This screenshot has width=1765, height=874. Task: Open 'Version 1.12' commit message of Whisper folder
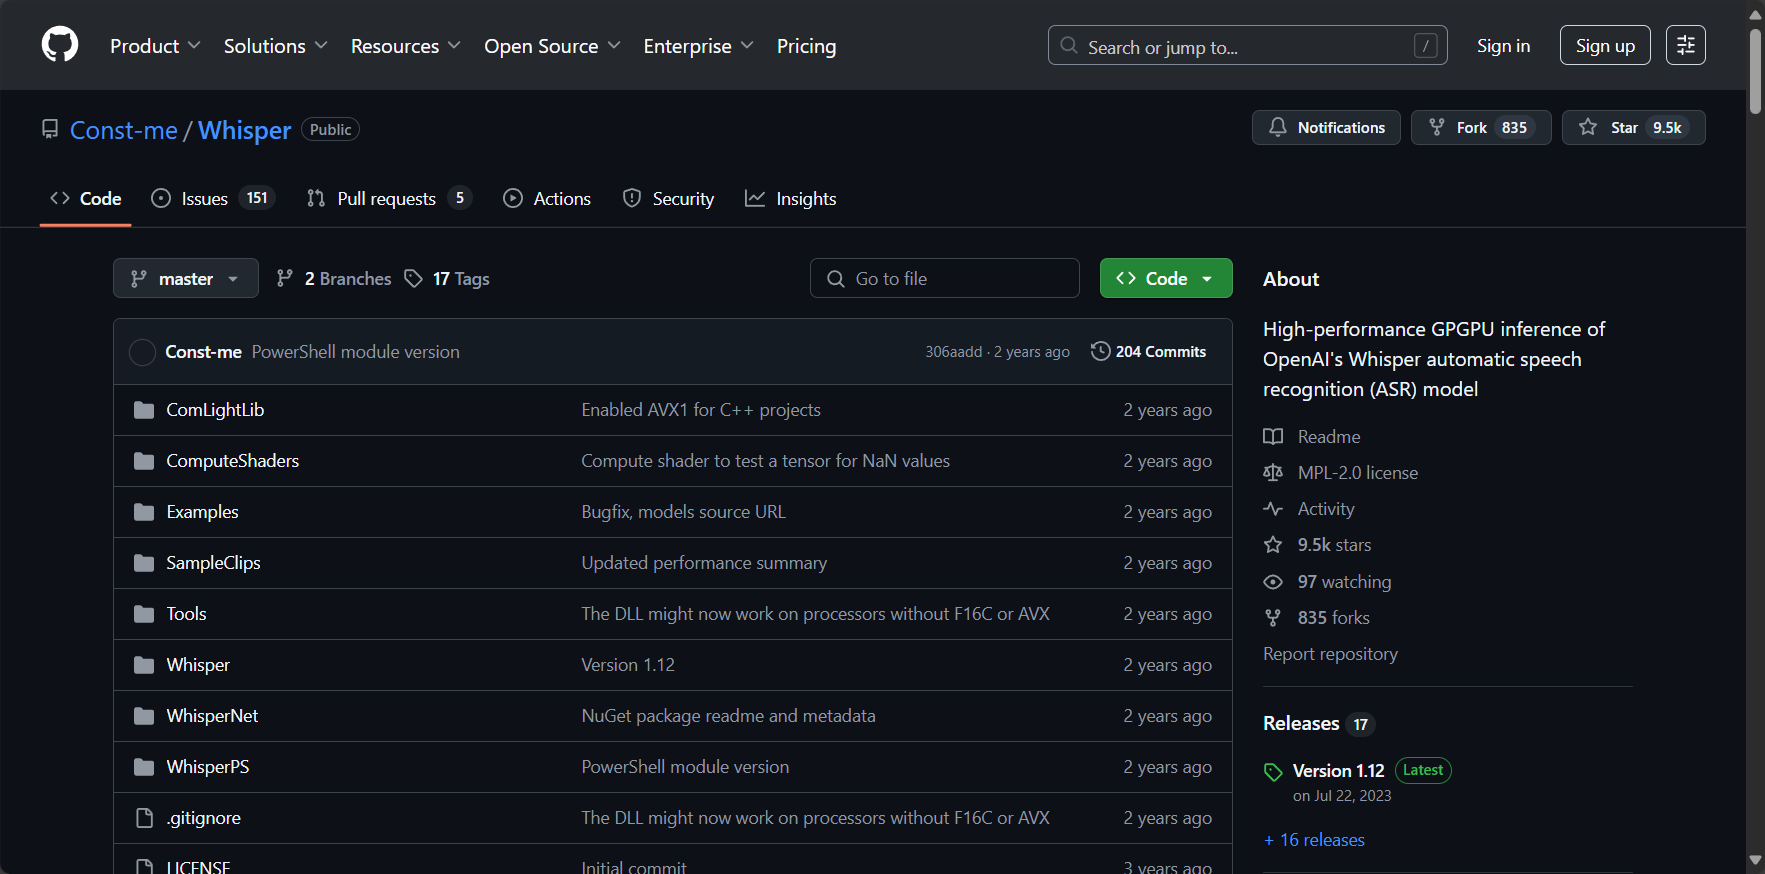628,665
